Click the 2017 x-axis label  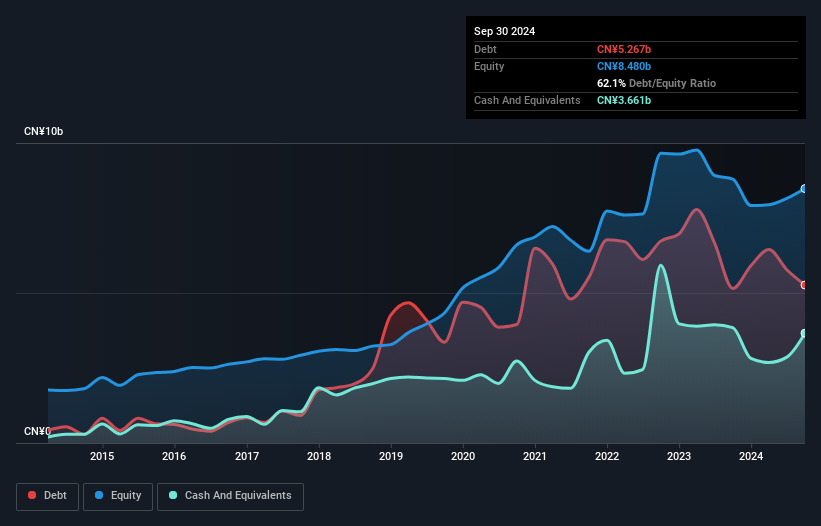[x=247, y=456]
